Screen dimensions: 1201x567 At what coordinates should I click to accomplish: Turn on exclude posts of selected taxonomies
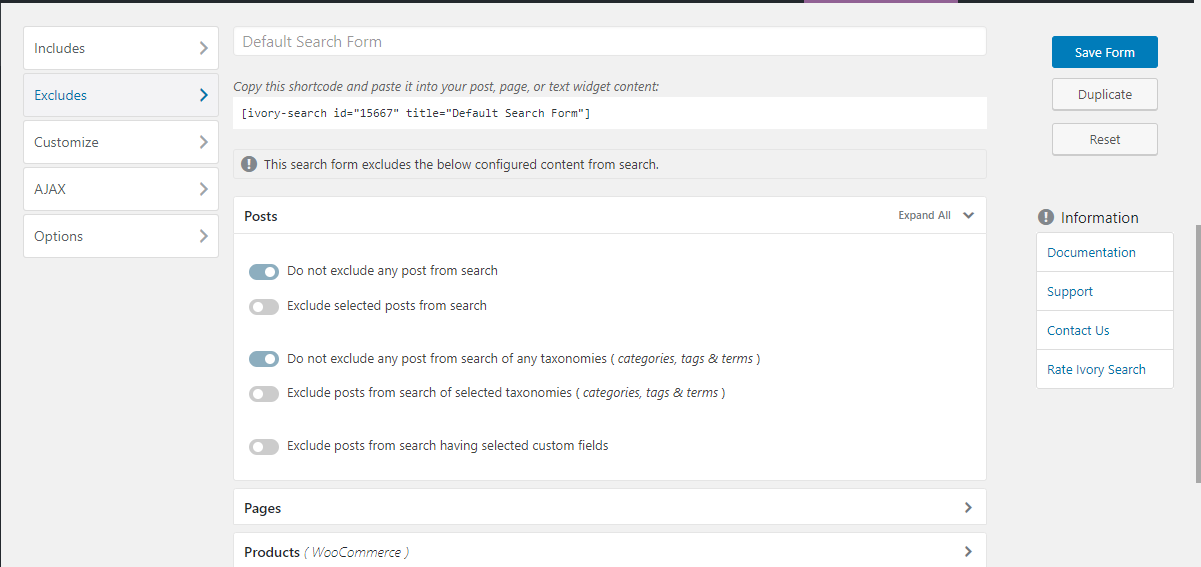pyautogui.click(x=264, y=394)
